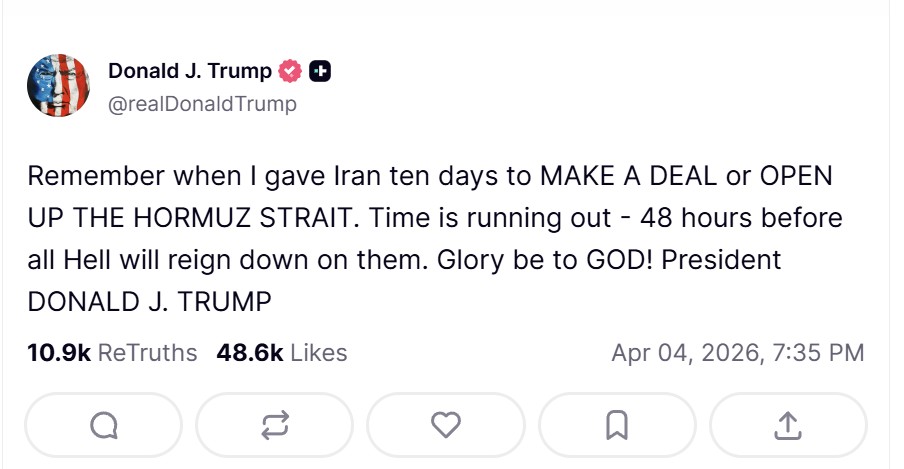Visit the @realDonaldTrump handle link
Image resolution: width=904 pixels, height=469 pixels.
click(x=202, y=103)
